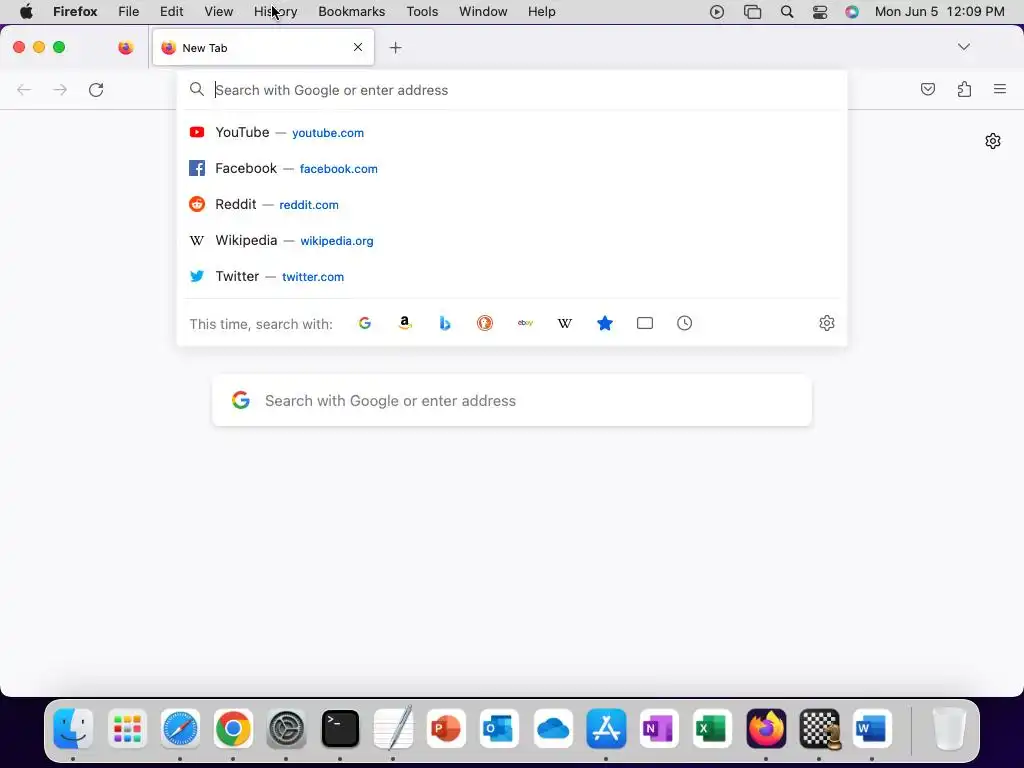
Task: Open the Edit menu
Action: pos(171,12)
